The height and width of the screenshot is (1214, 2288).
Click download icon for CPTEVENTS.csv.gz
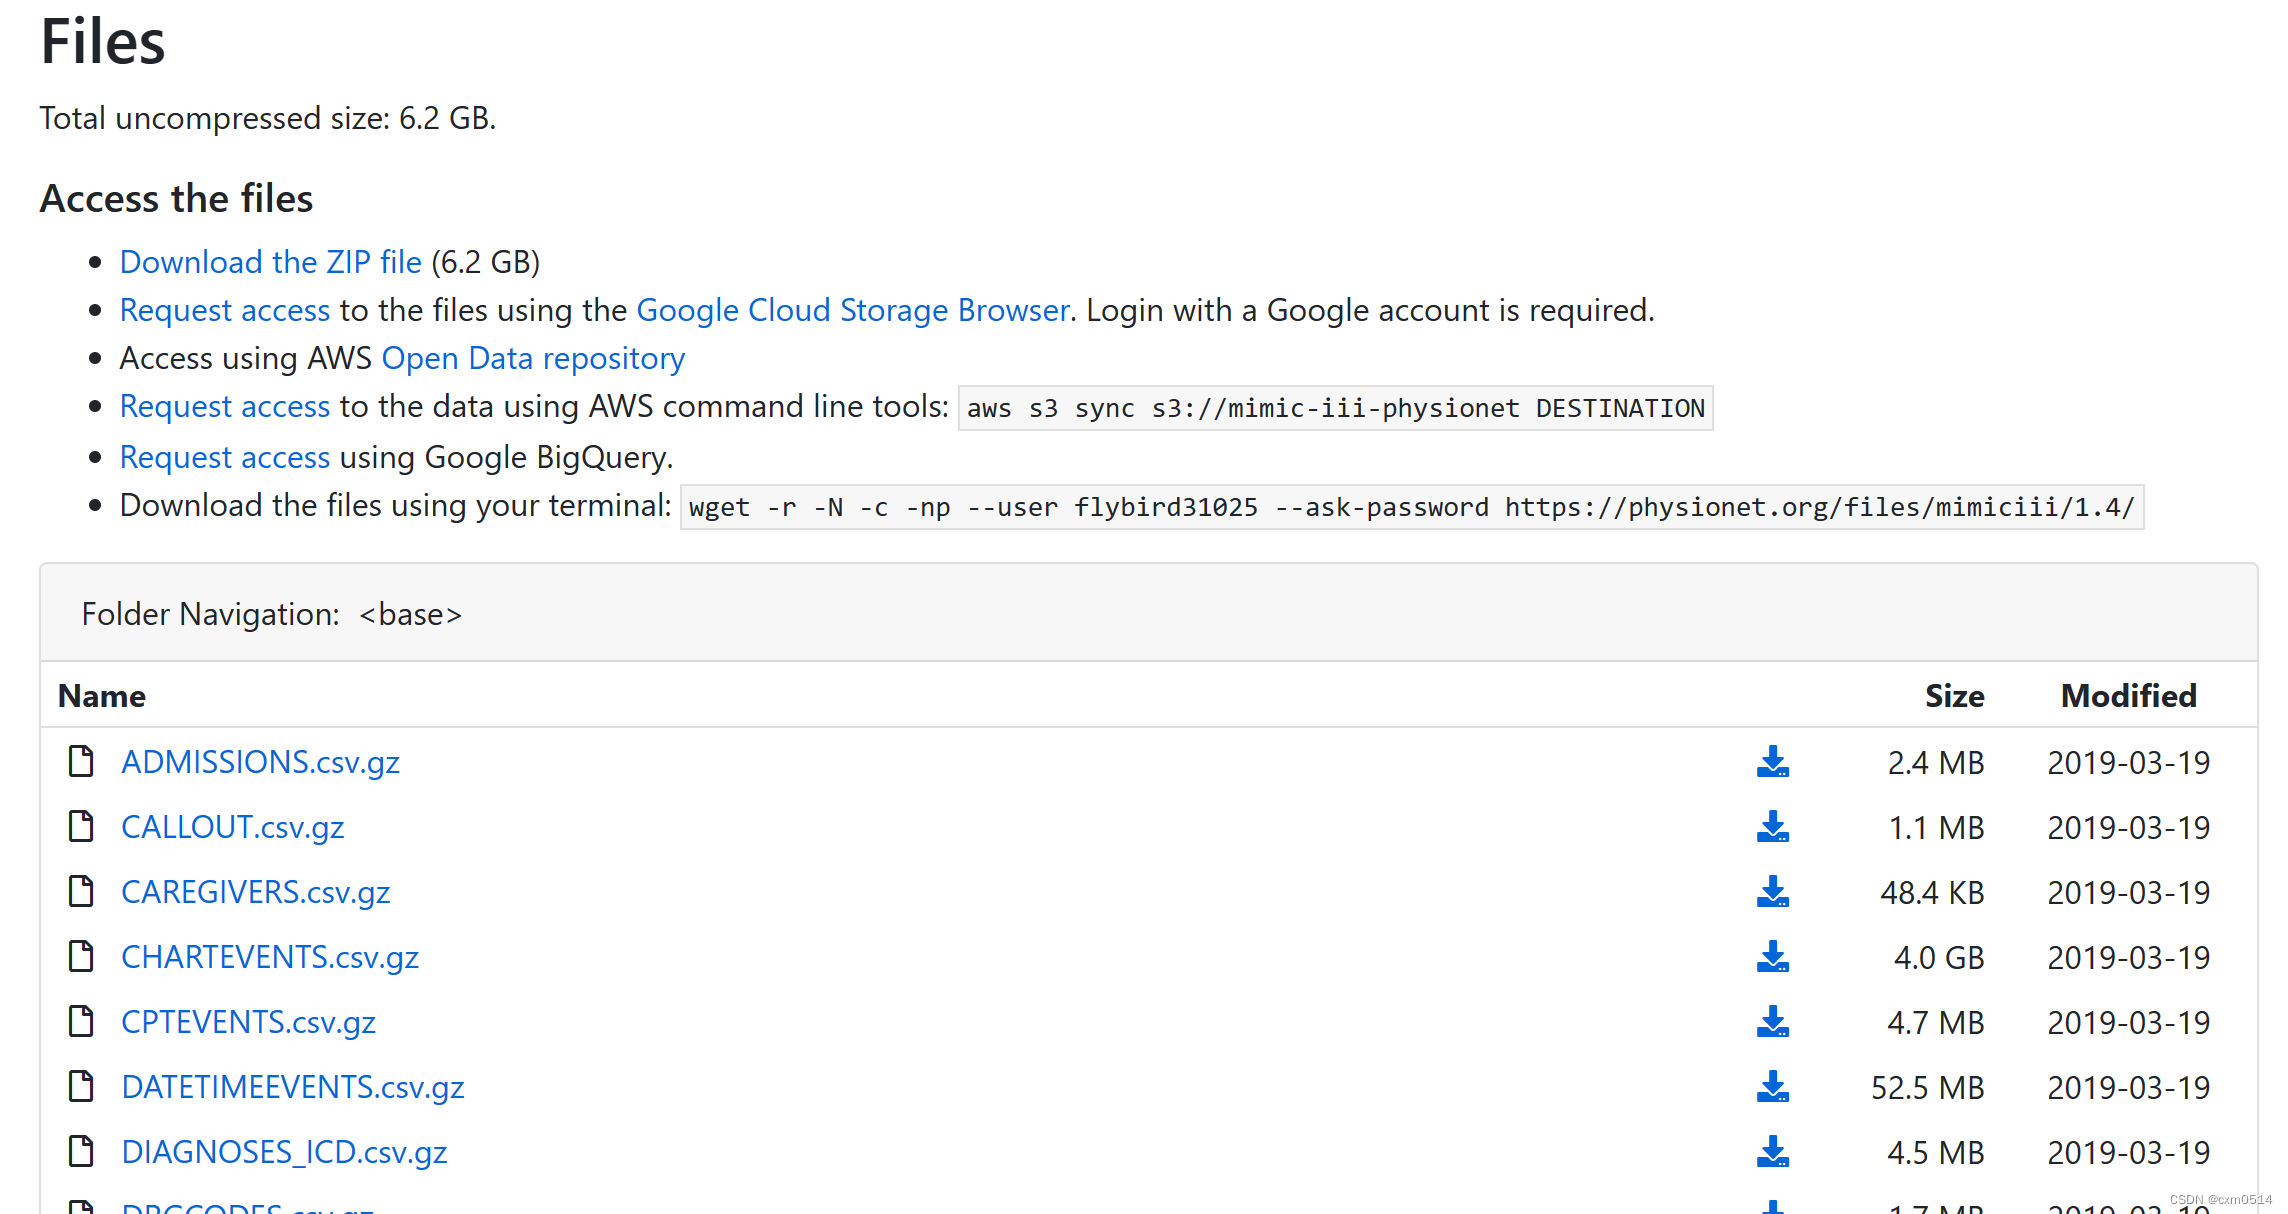(1772, 1022)
